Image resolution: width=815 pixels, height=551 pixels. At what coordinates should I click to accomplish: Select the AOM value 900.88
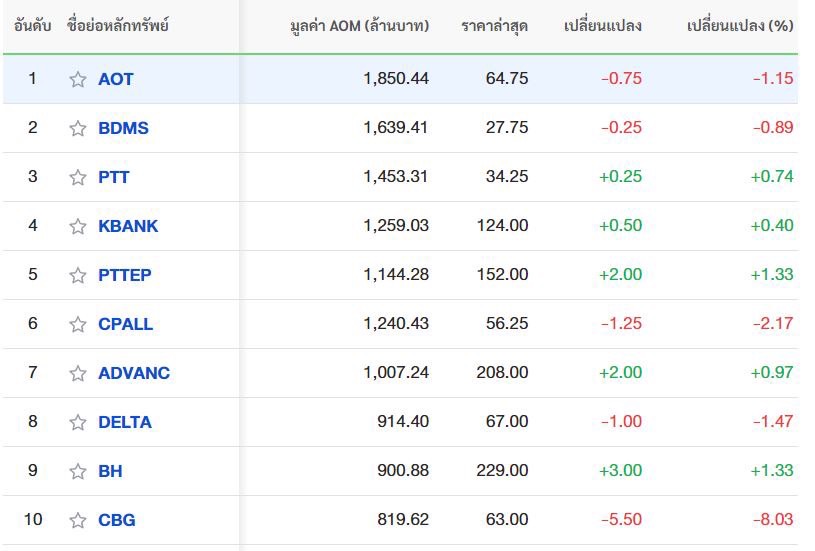pyautogui.click(x=403, y=470)
